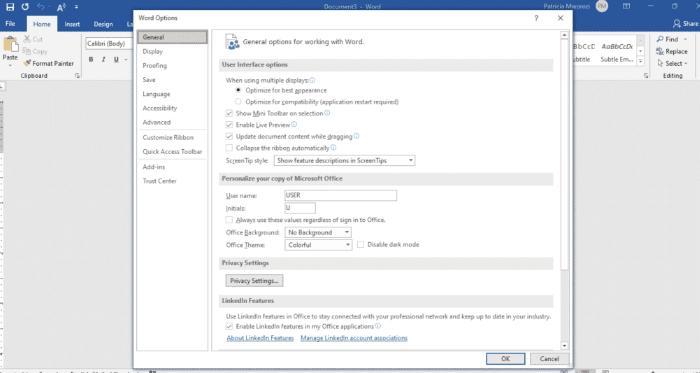The width and height of the screenshot is (700, 373).
Task: Switch to the Insert ribbon tab
Action: [x=72, y=24]
